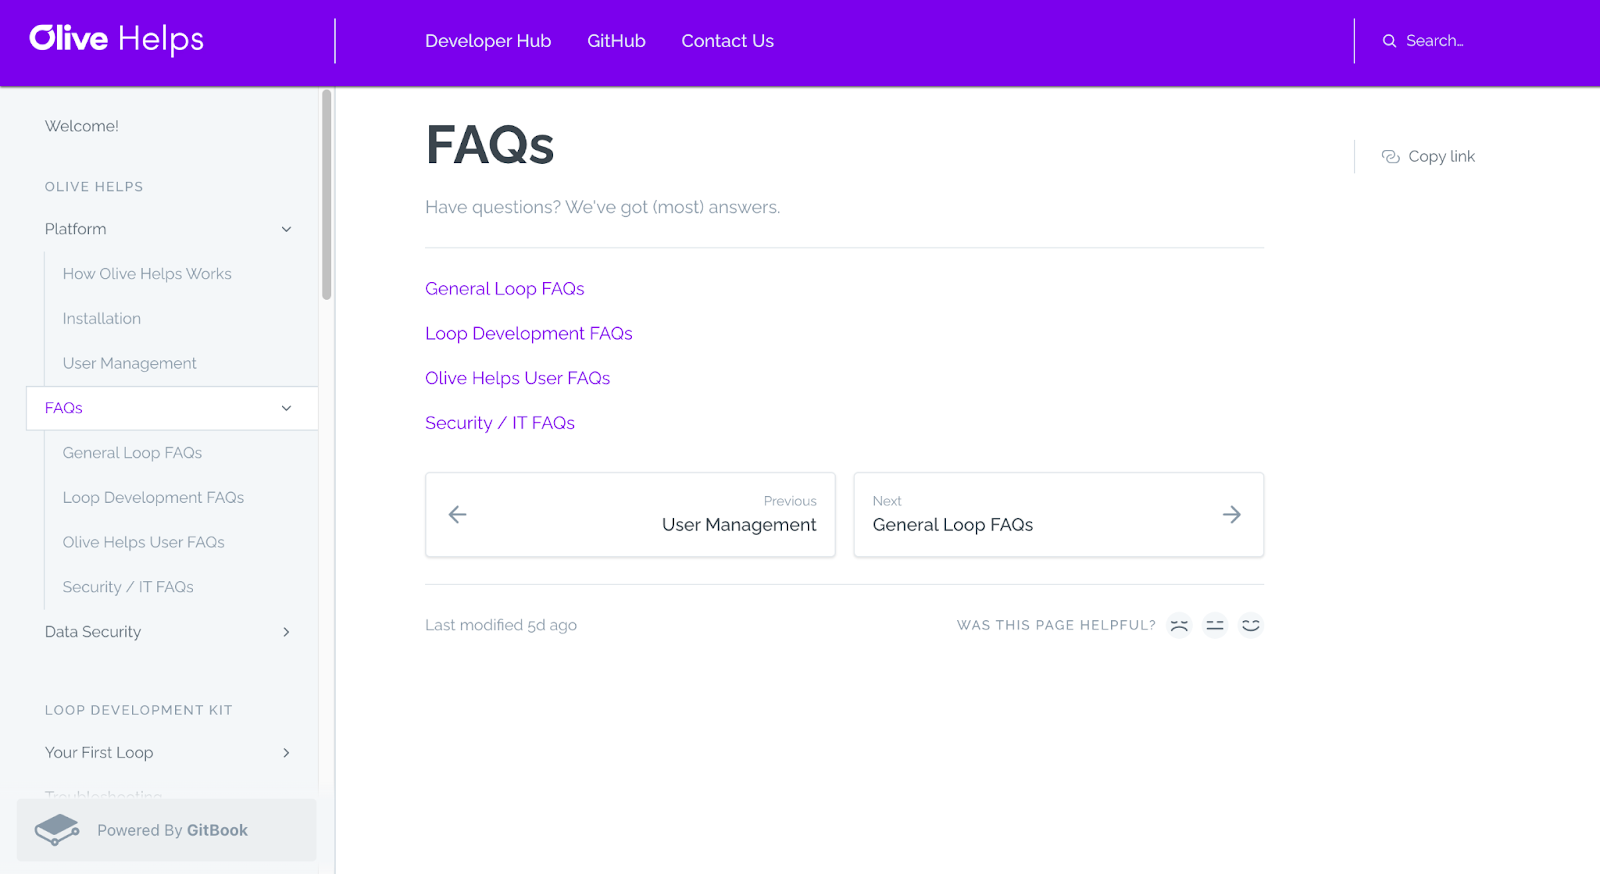The width and height of the screenshot is (1600, 874).
Task: Rate page with the happy face icon
Action: point(1251,625)
